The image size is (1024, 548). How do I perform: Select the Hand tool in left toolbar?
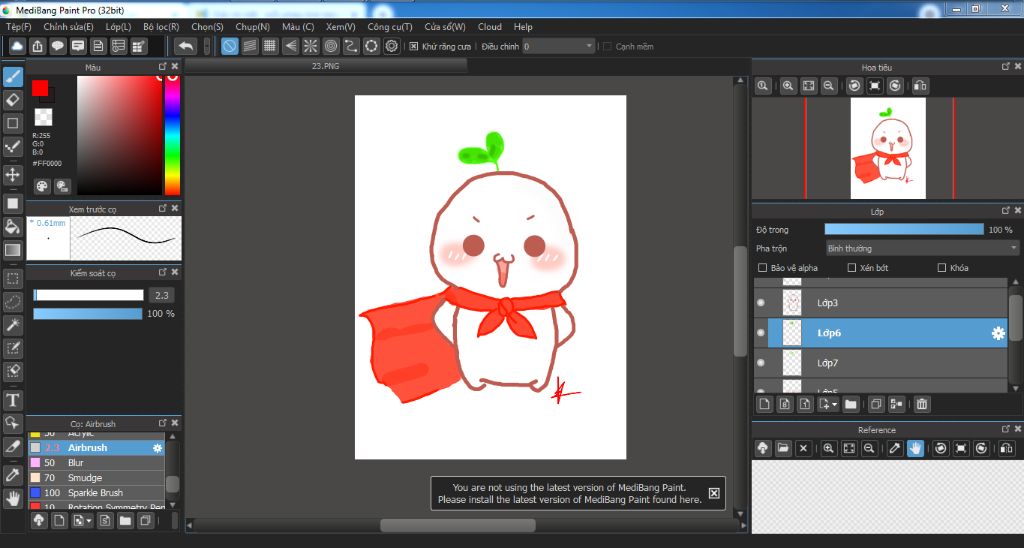(12, 498)
